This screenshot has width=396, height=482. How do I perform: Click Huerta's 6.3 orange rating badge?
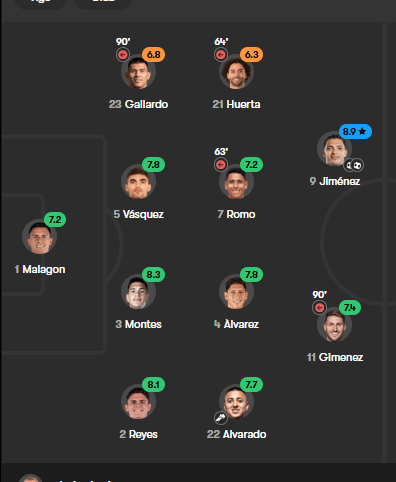coord(251,54)
